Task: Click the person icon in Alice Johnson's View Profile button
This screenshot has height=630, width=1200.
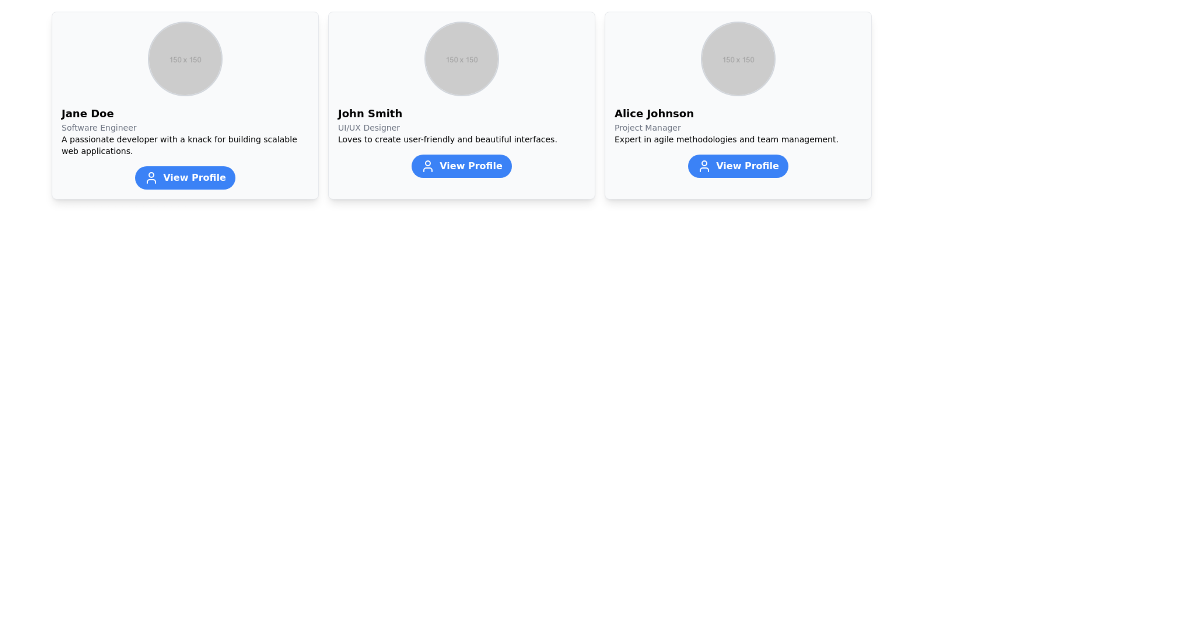Action: (x=704, y=166)
